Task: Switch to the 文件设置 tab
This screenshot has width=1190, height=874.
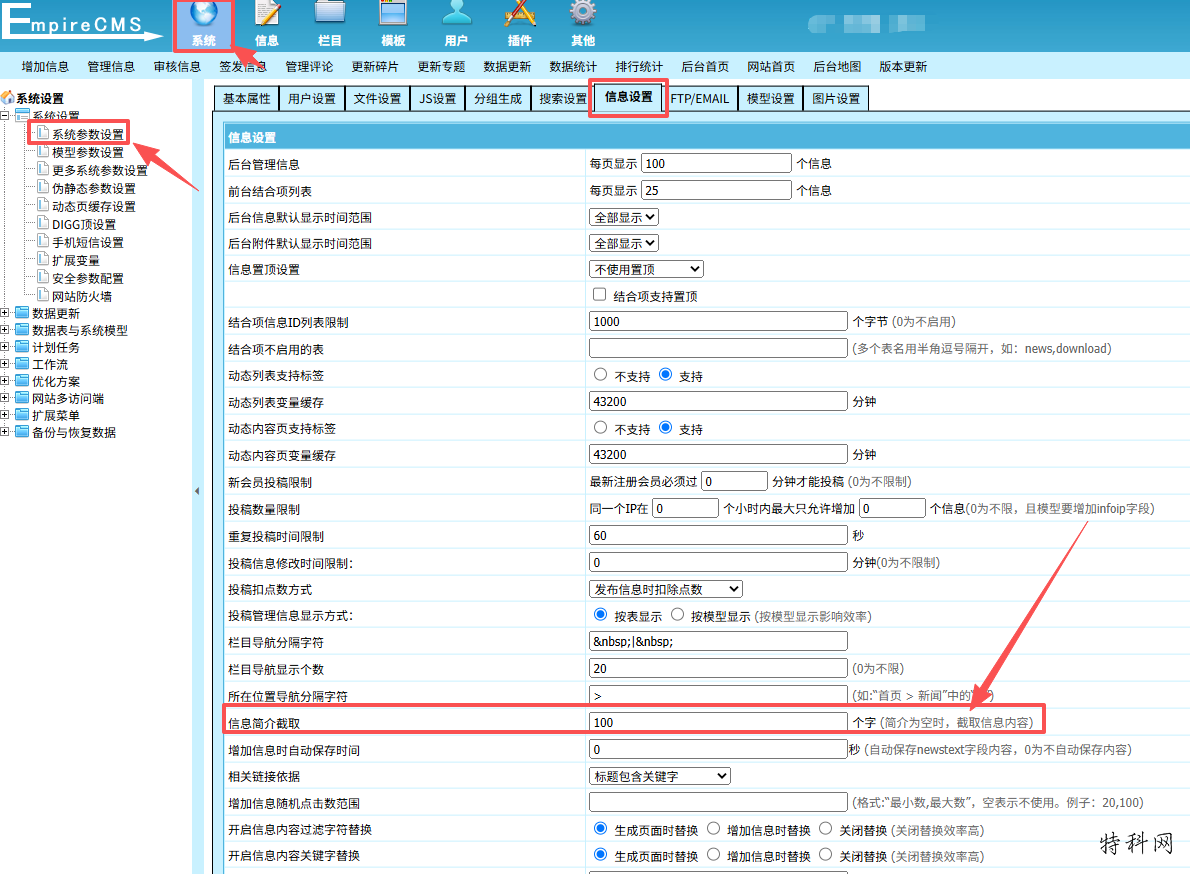Action: [x=377, y=99]
